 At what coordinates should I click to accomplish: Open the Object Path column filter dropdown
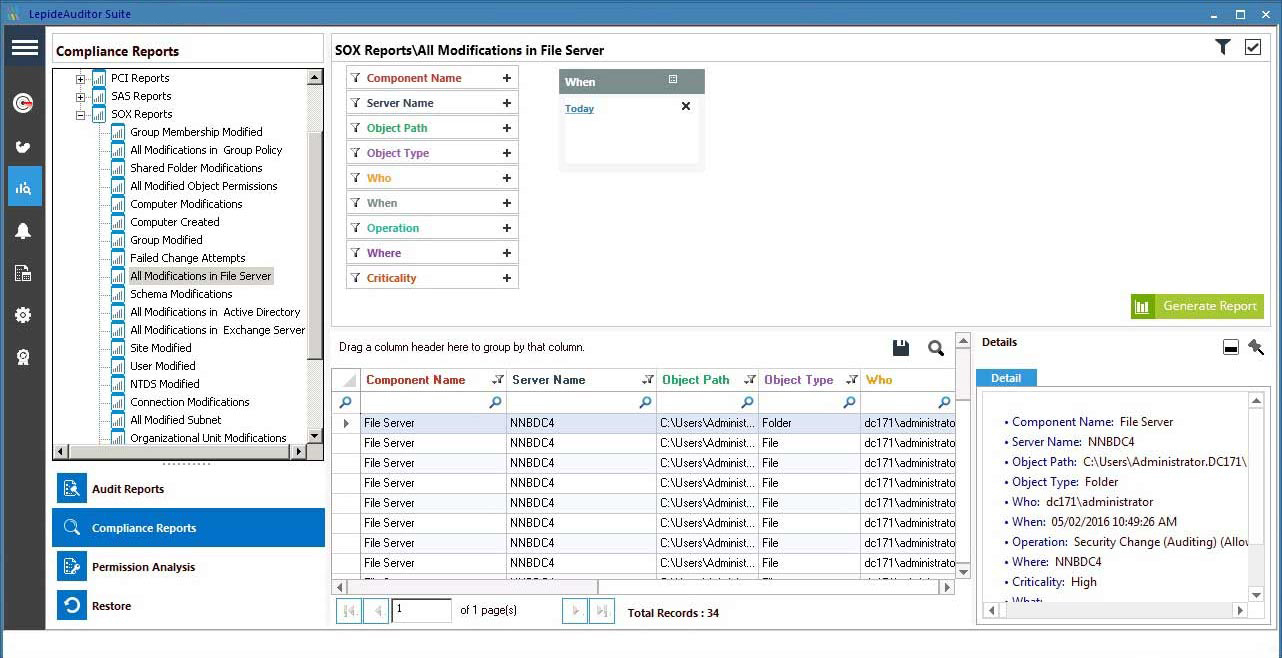pos(749,380)
